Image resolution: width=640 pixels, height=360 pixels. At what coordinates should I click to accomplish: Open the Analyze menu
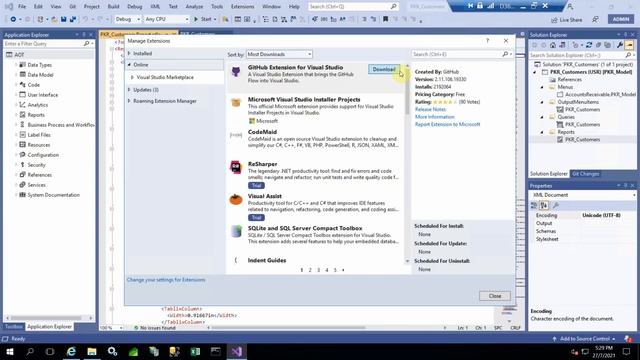(x=194, y=7)
